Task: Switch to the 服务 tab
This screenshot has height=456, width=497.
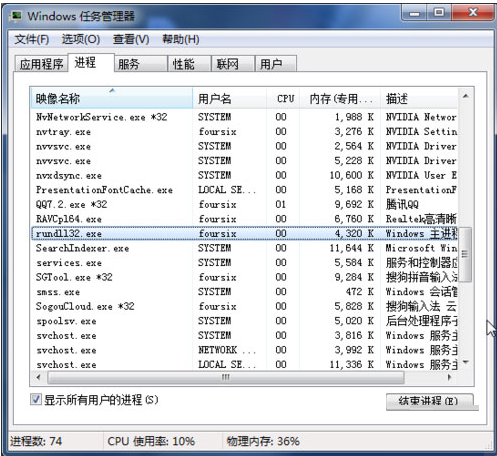Action: (x=140, y=64)
